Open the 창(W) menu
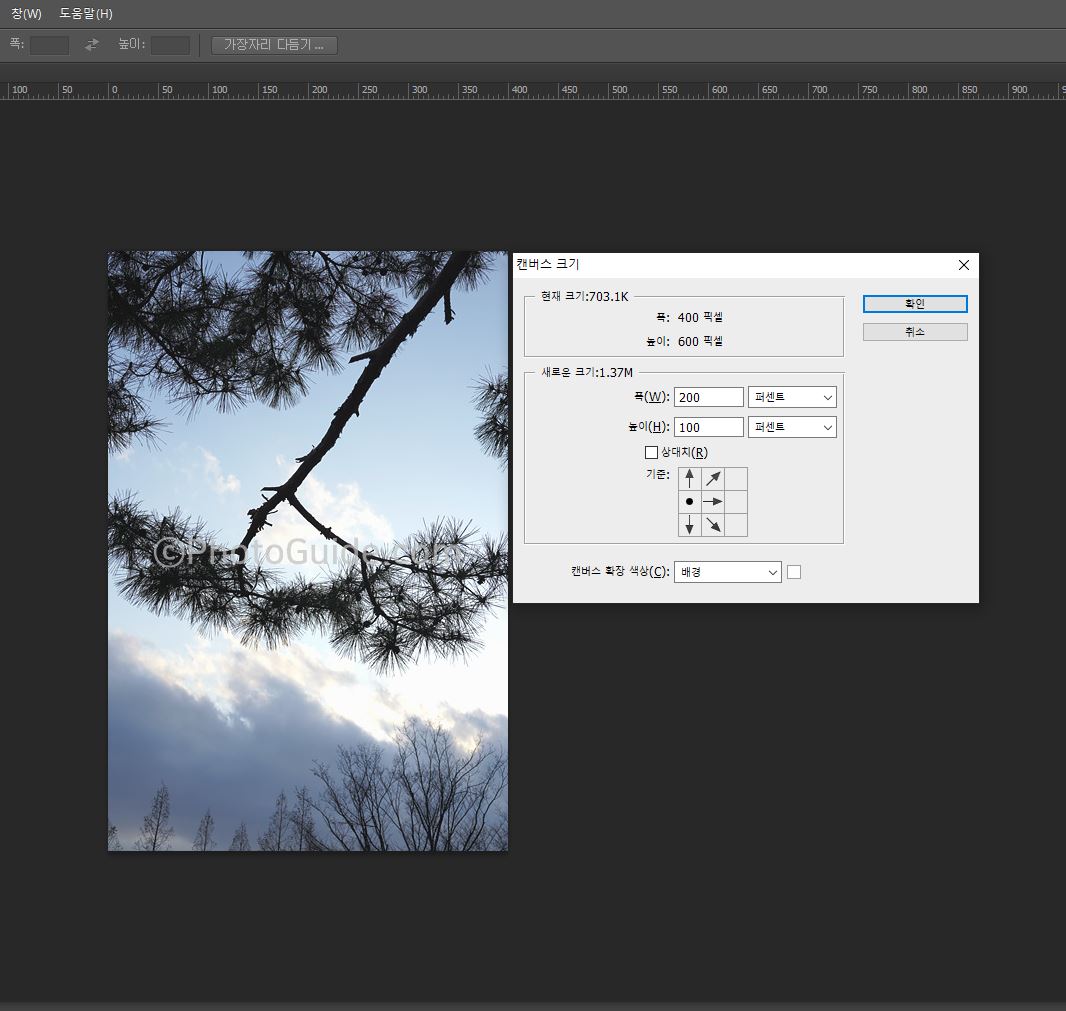 click(x=27, y=14)
